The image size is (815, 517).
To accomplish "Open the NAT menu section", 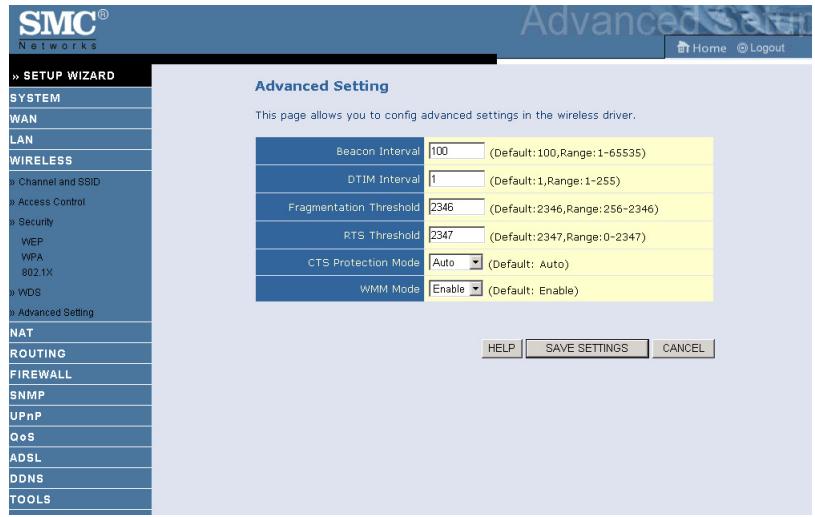I will (80, 333).
